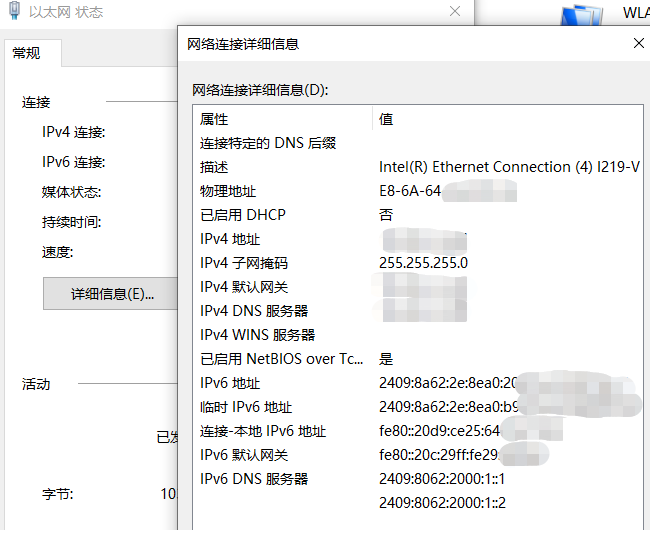The width and height of the screenshot is (650, 543).
Task: Close the 网络连接详细信息 dialog
Action: pos(639,43)
